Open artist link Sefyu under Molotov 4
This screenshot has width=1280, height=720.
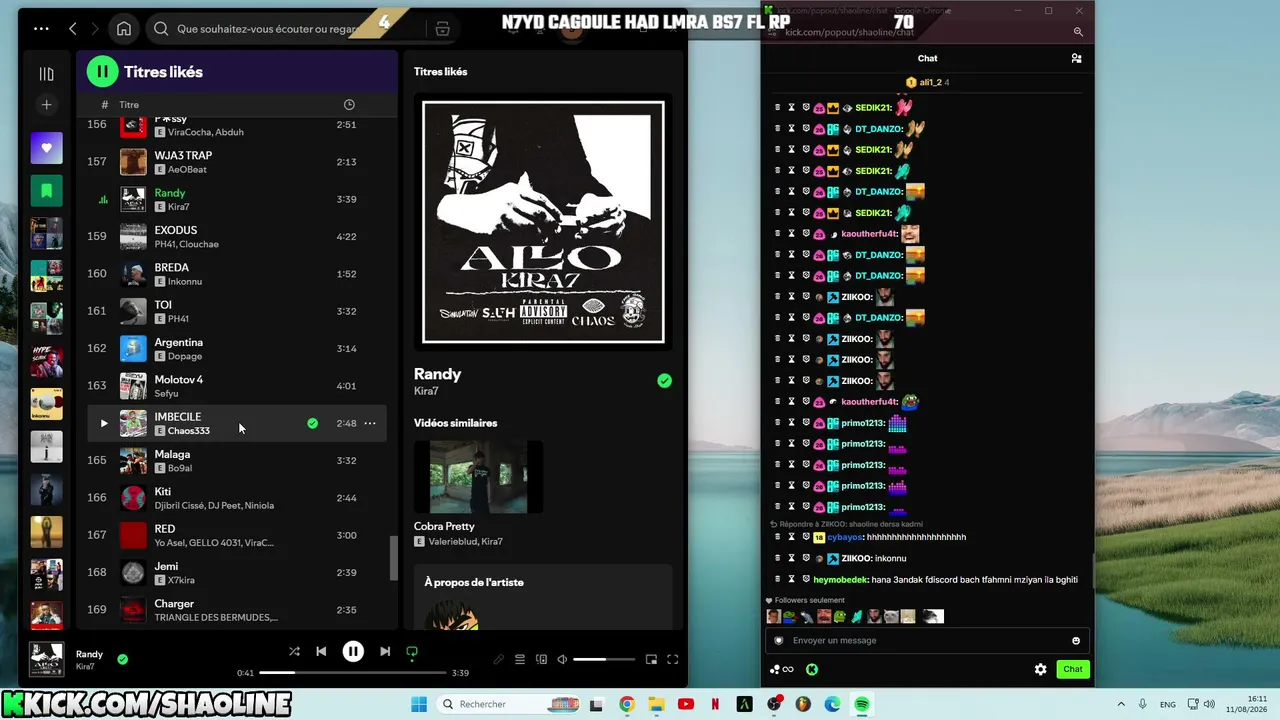(166, 394)
